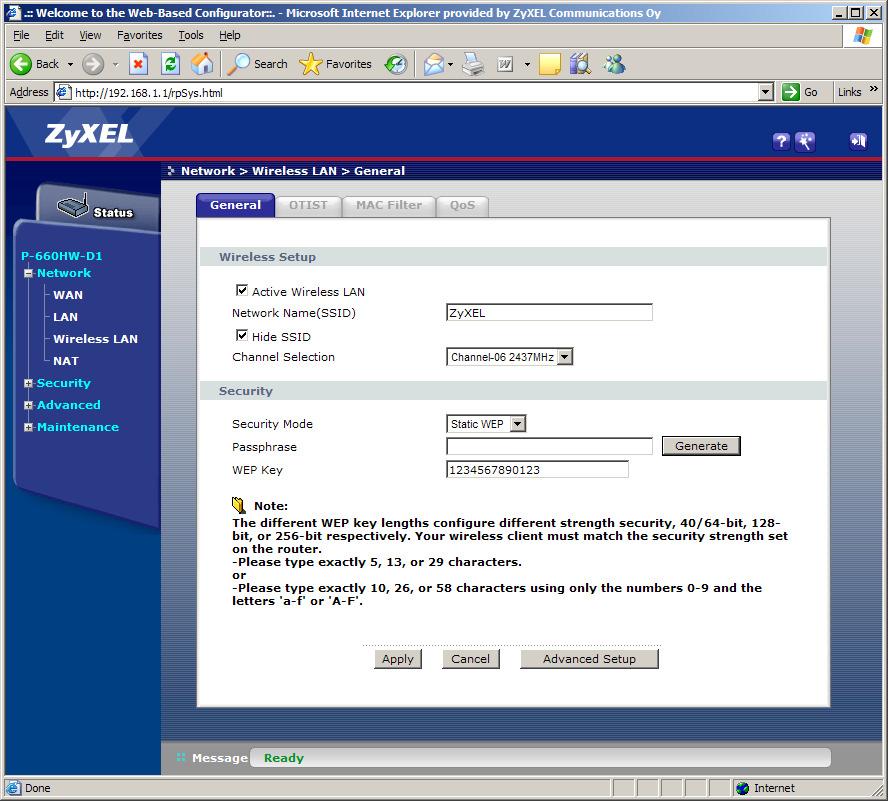The width and height of the screenshot is (888, 801).
Task: Open the Favorites star toolbar button
Action: coord(335,64)
